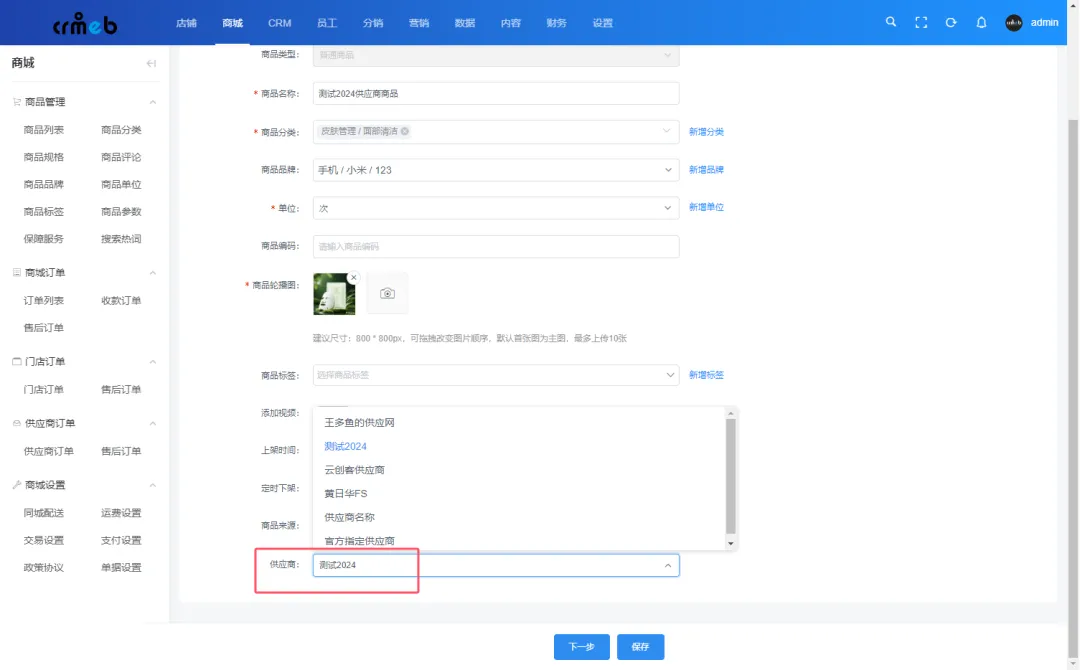This screenshot has height=670, width=1080.
Task: Choose 云创客供应商 from the supplier list
Action: coord(355,470)
